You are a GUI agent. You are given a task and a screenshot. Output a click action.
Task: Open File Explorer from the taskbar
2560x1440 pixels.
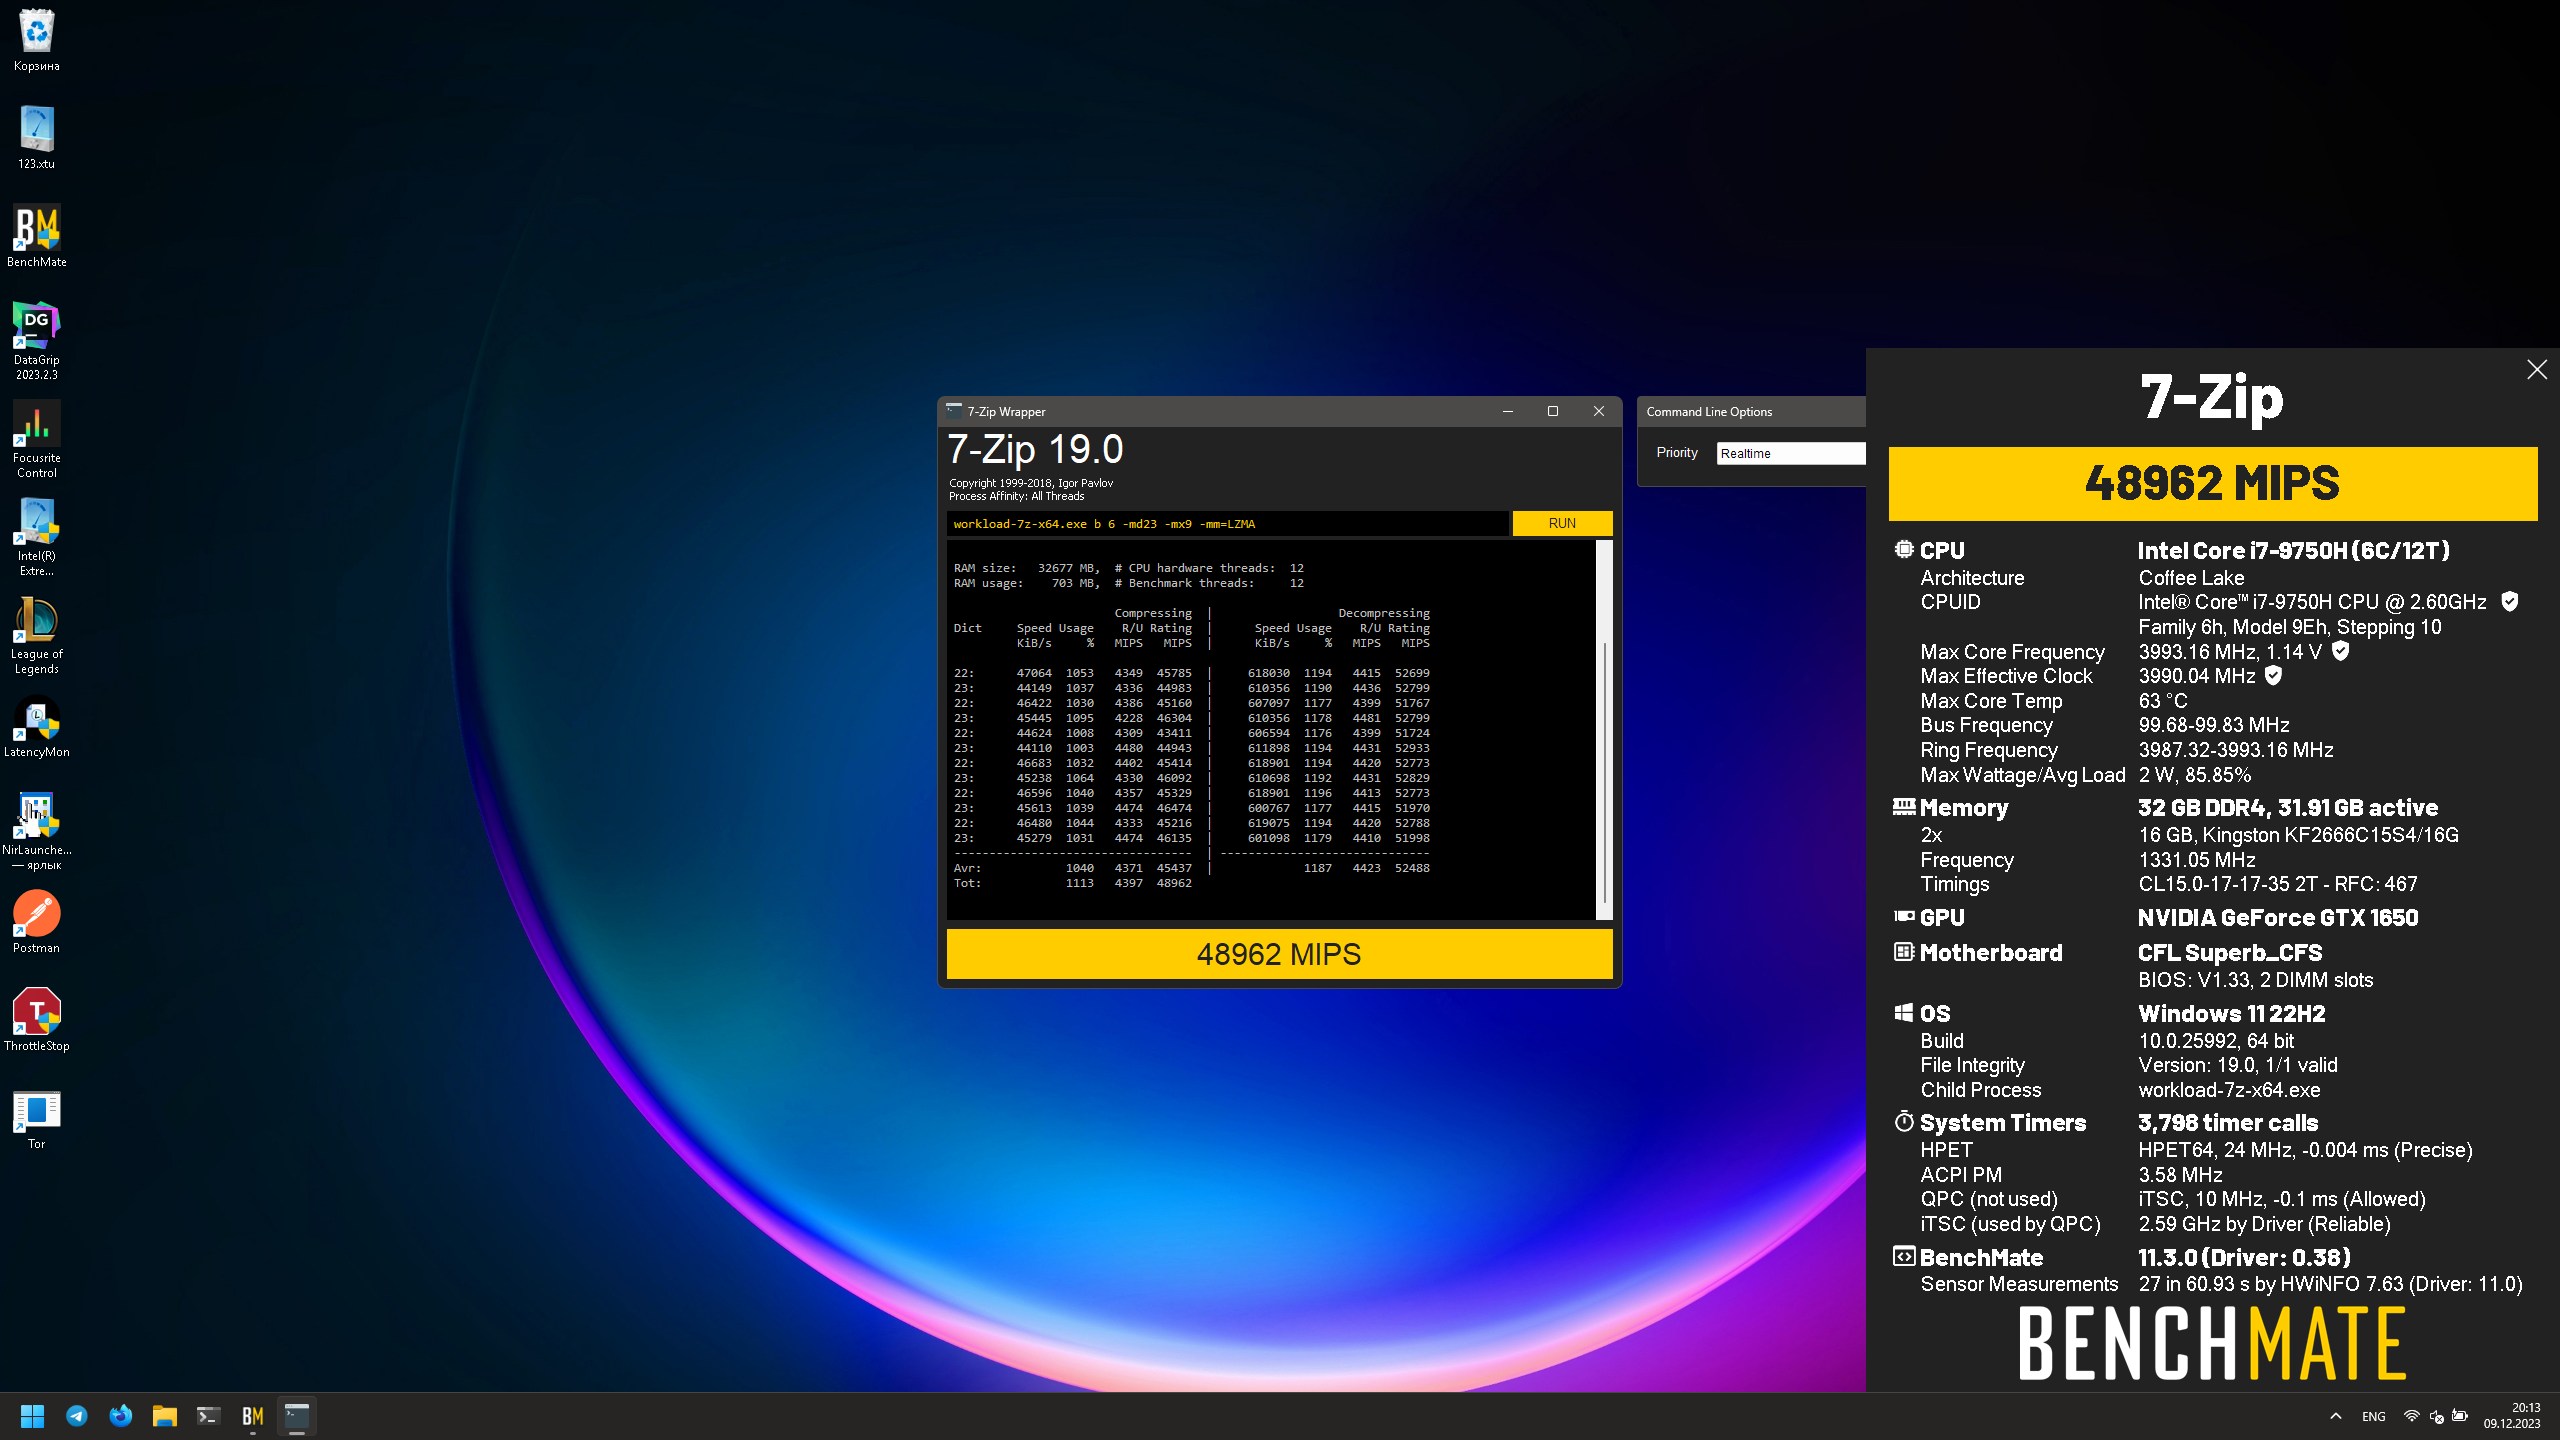click(165, 1416)
